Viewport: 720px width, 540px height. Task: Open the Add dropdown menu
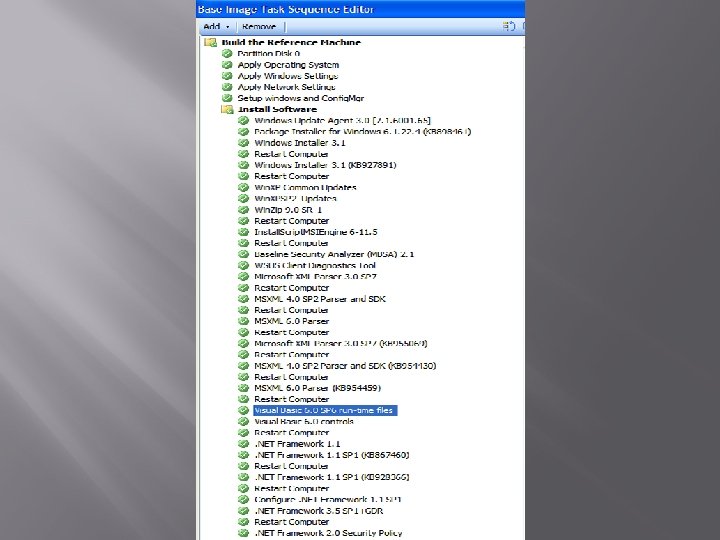coord(216,27)
